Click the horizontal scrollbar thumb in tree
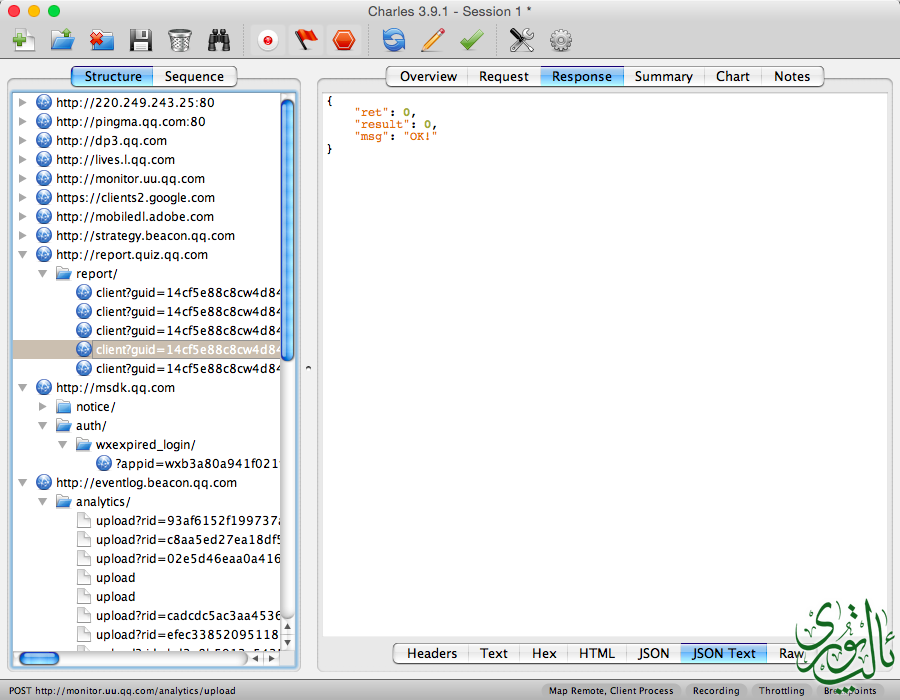 tap(39, 658)
